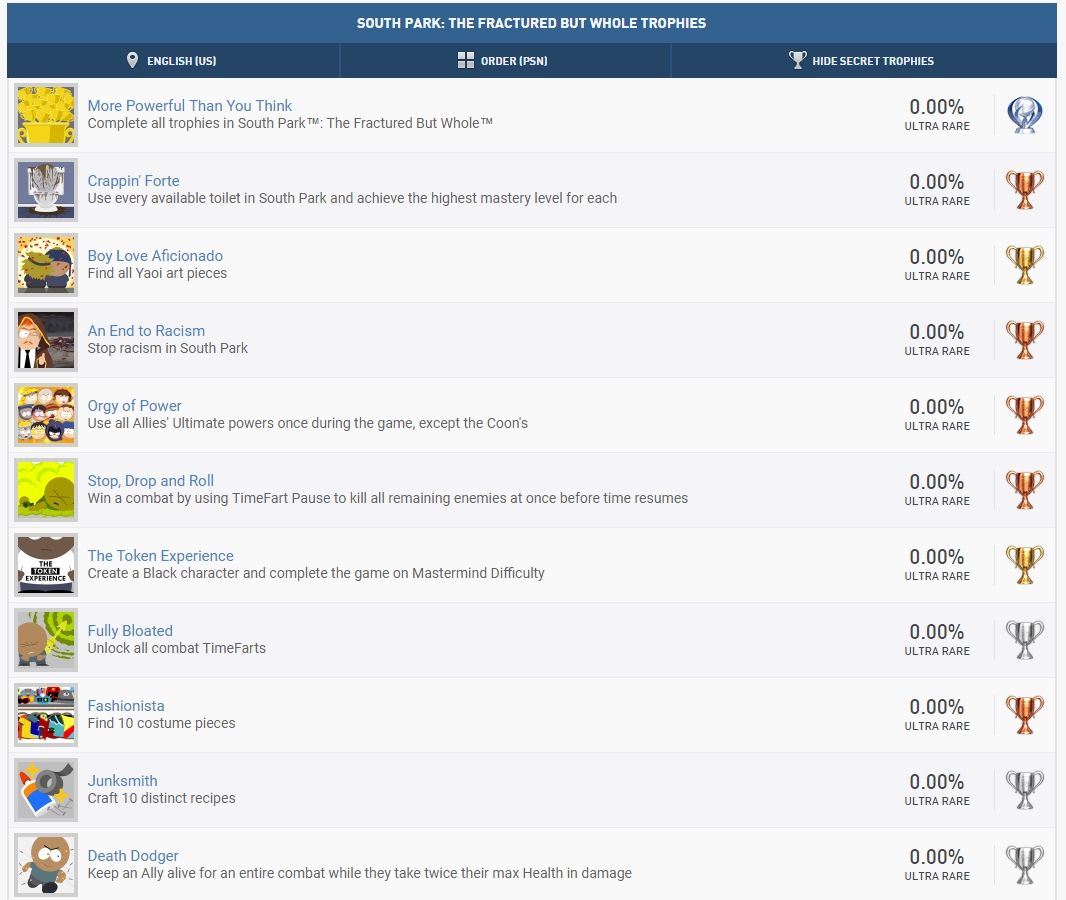Open the An End to Racism trophy
The height and width of the screenshot is (900, 1066).
[x=146, y=330]
